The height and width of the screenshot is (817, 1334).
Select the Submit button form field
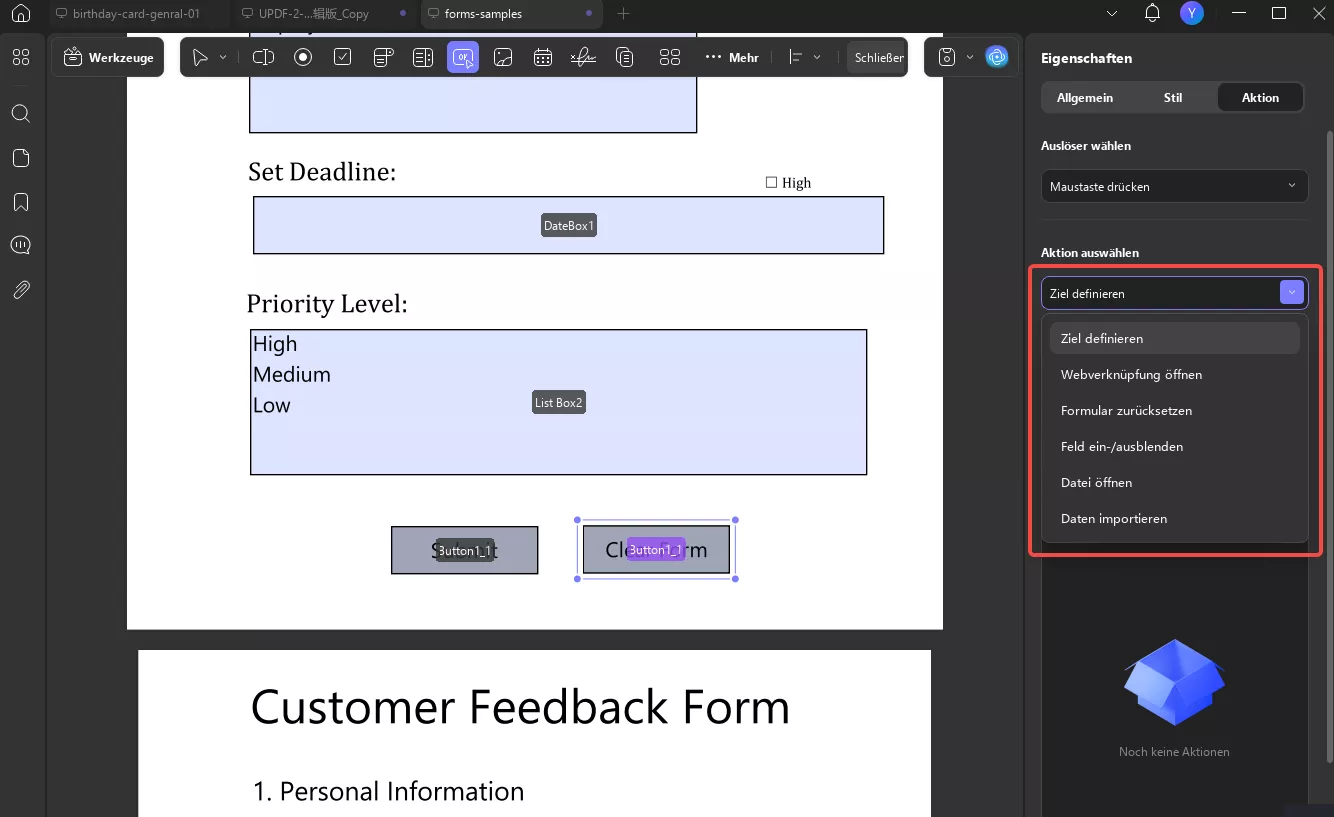(x=465, y=550)
